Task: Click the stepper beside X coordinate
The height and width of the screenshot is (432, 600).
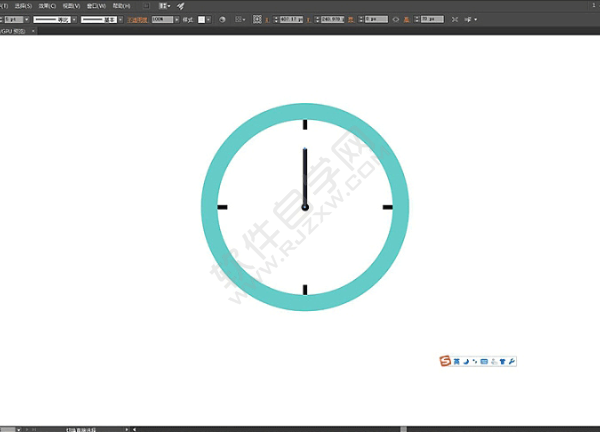Action: coord(276,19)
